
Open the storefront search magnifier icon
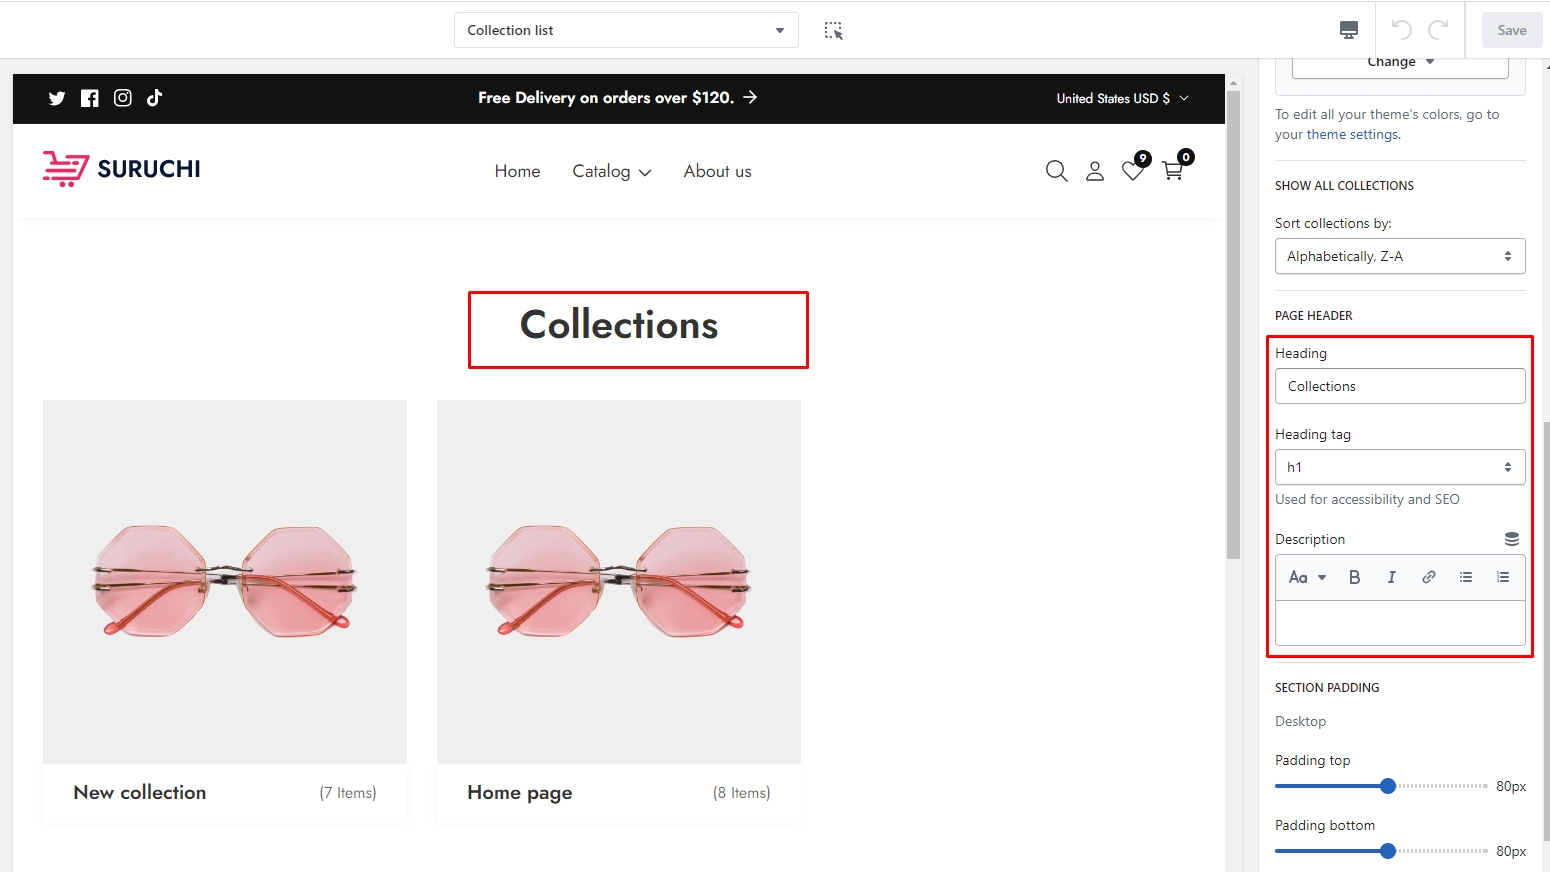[1056, 171]
